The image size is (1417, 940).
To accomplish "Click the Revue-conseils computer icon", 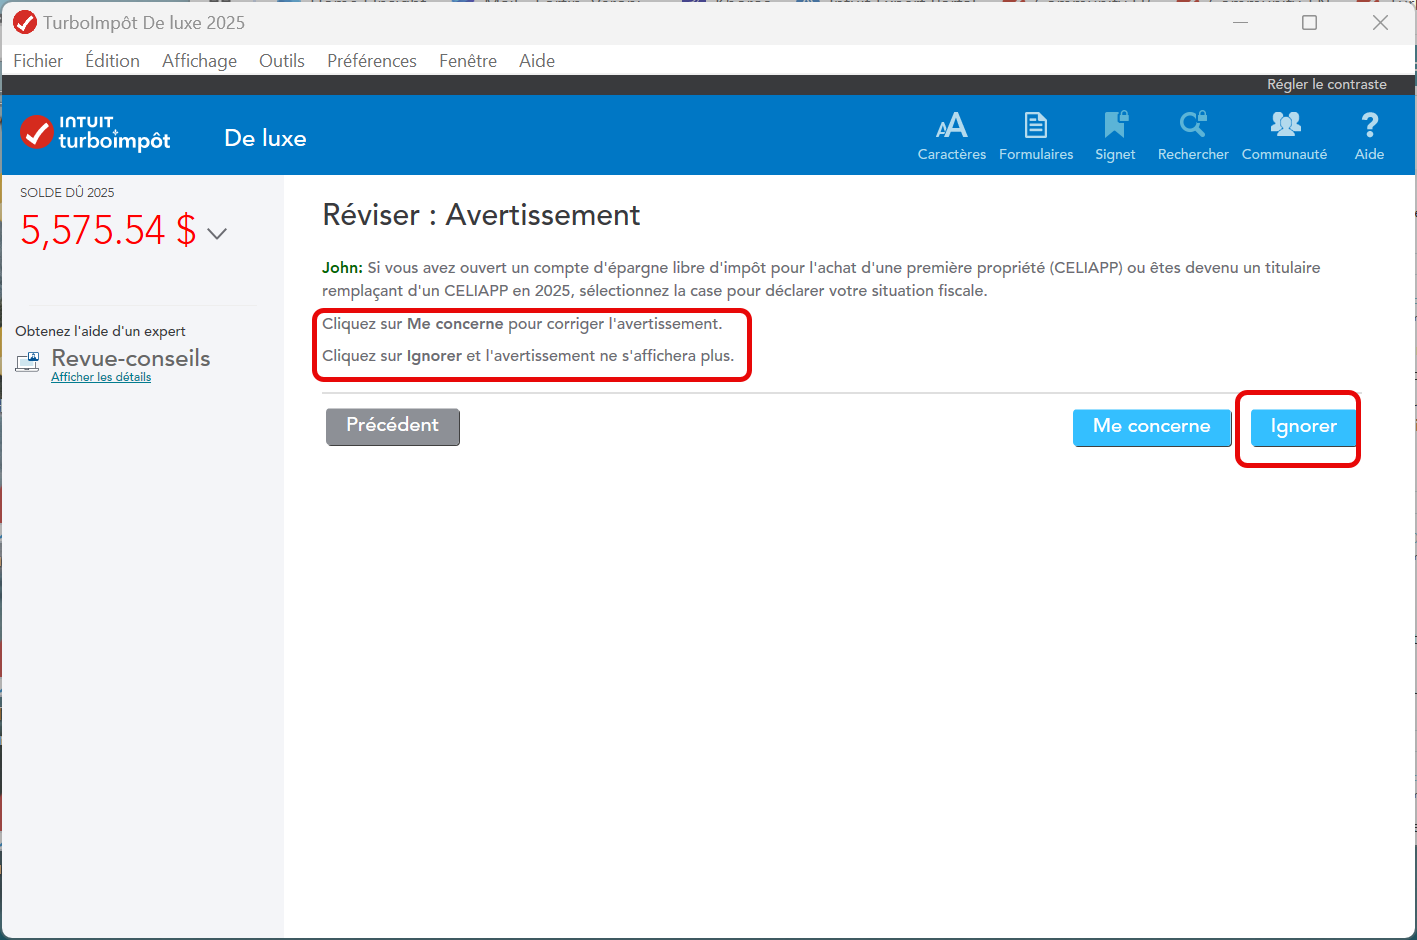I will coord(28,362).
